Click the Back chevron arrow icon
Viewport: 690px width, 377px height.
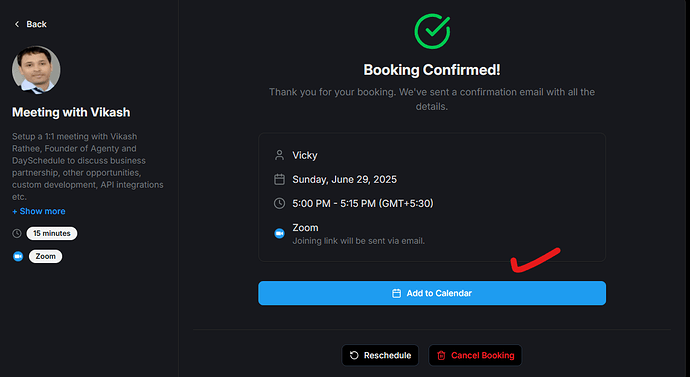(x=17, y=24)
